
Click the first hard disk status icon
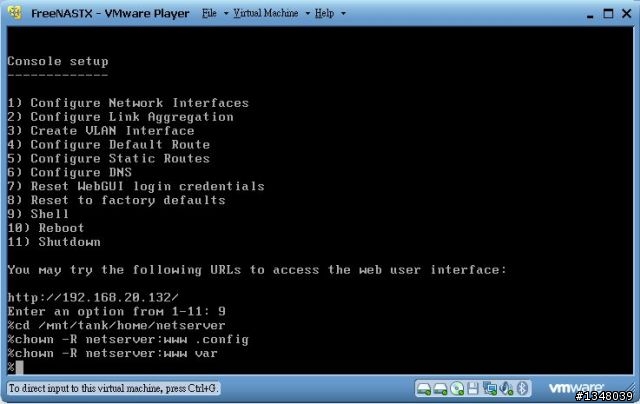(x=424, y=388)
